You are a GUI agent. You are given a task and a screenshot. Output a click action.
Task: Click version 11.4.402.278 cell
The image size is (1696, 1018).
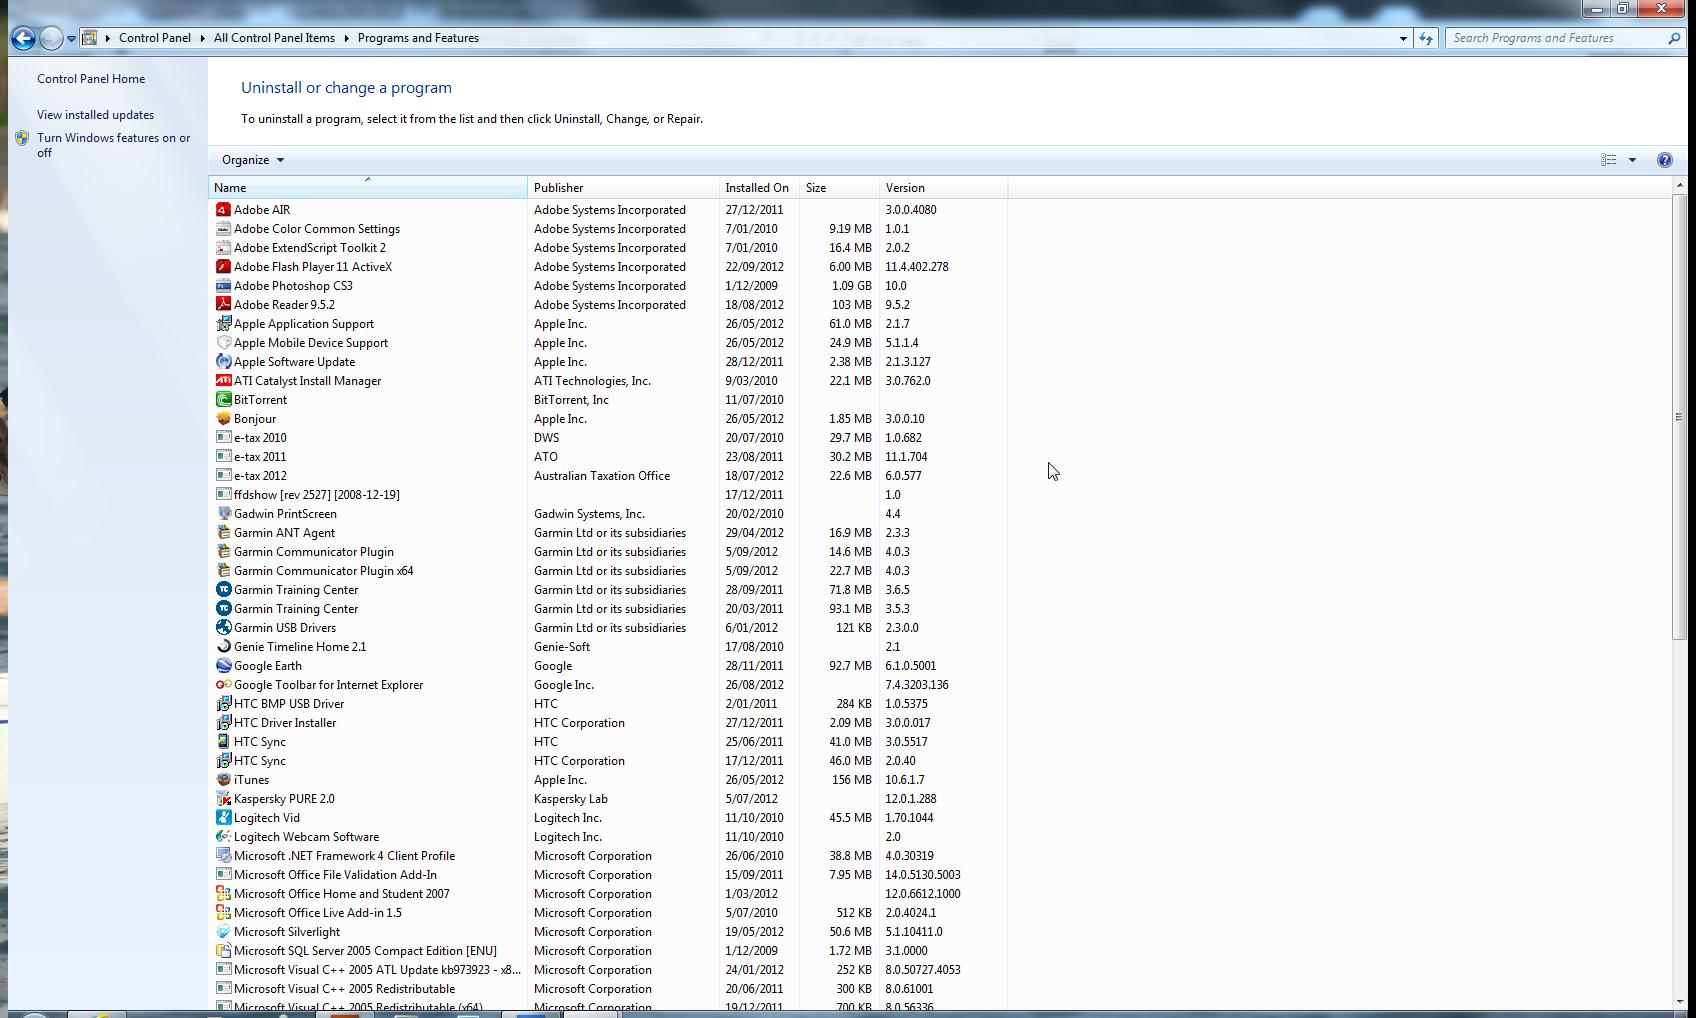[x=917, y=267]
